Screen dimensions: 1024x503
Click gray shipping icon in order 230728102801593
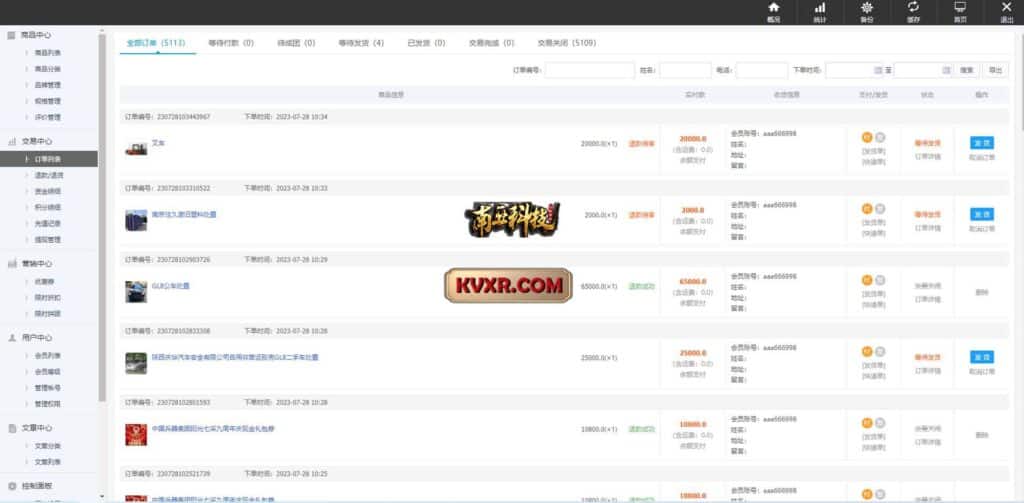pyautogui.click(x=880, y=423)
